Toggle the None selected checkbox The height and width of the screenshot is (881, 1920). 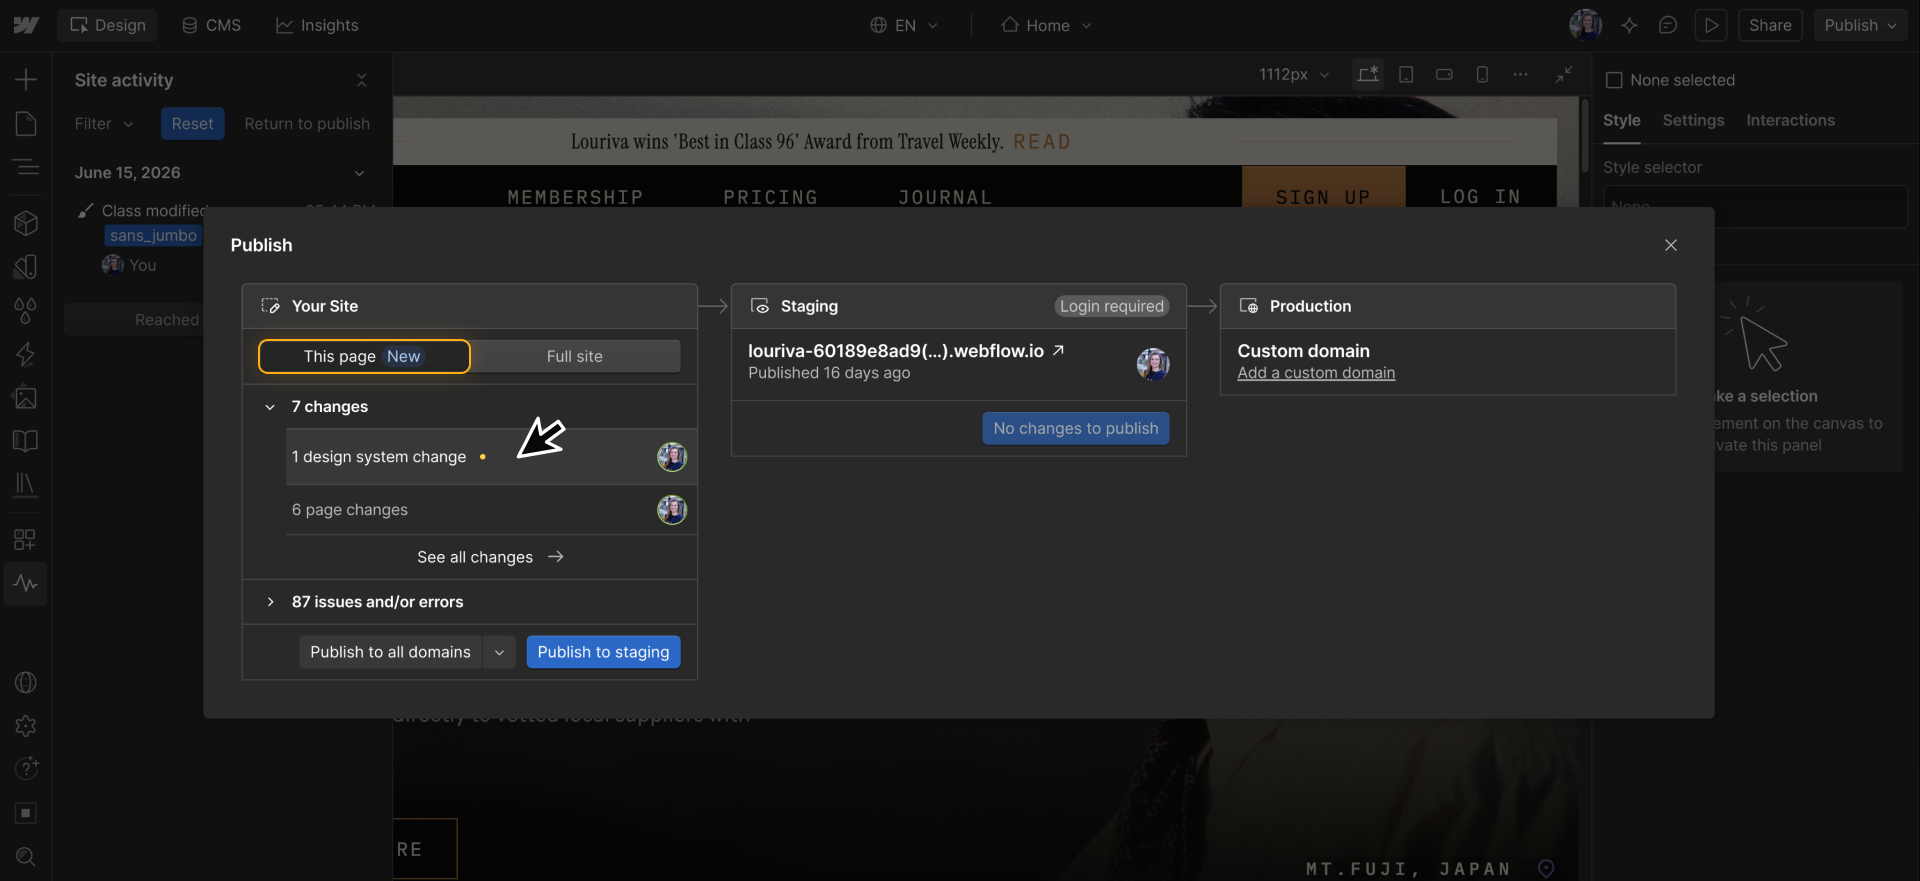(1613, 80)
